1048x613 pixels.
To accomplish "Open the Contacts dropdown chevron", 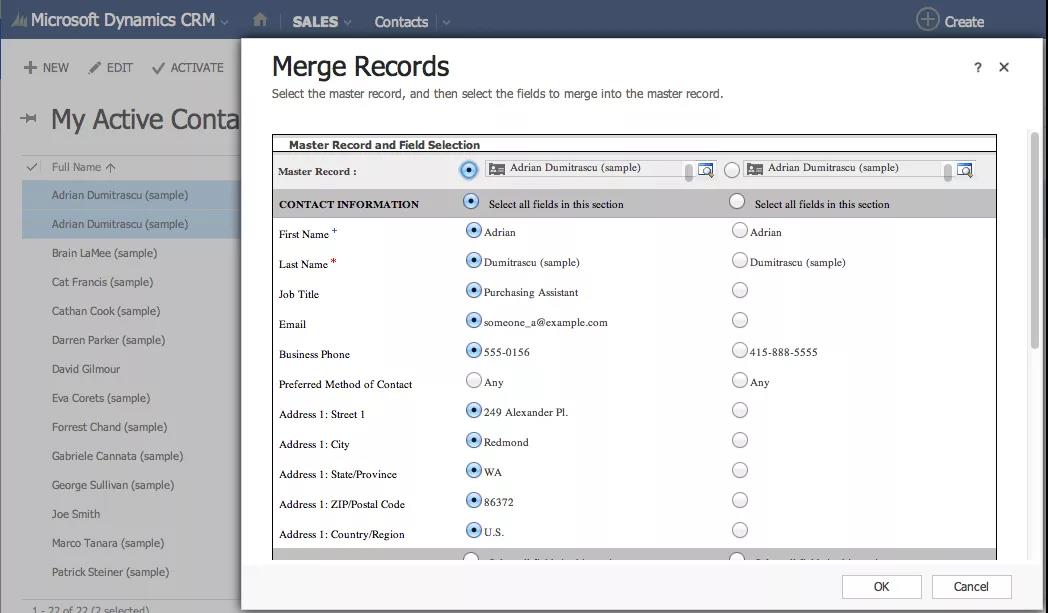I will click(446, 22).
